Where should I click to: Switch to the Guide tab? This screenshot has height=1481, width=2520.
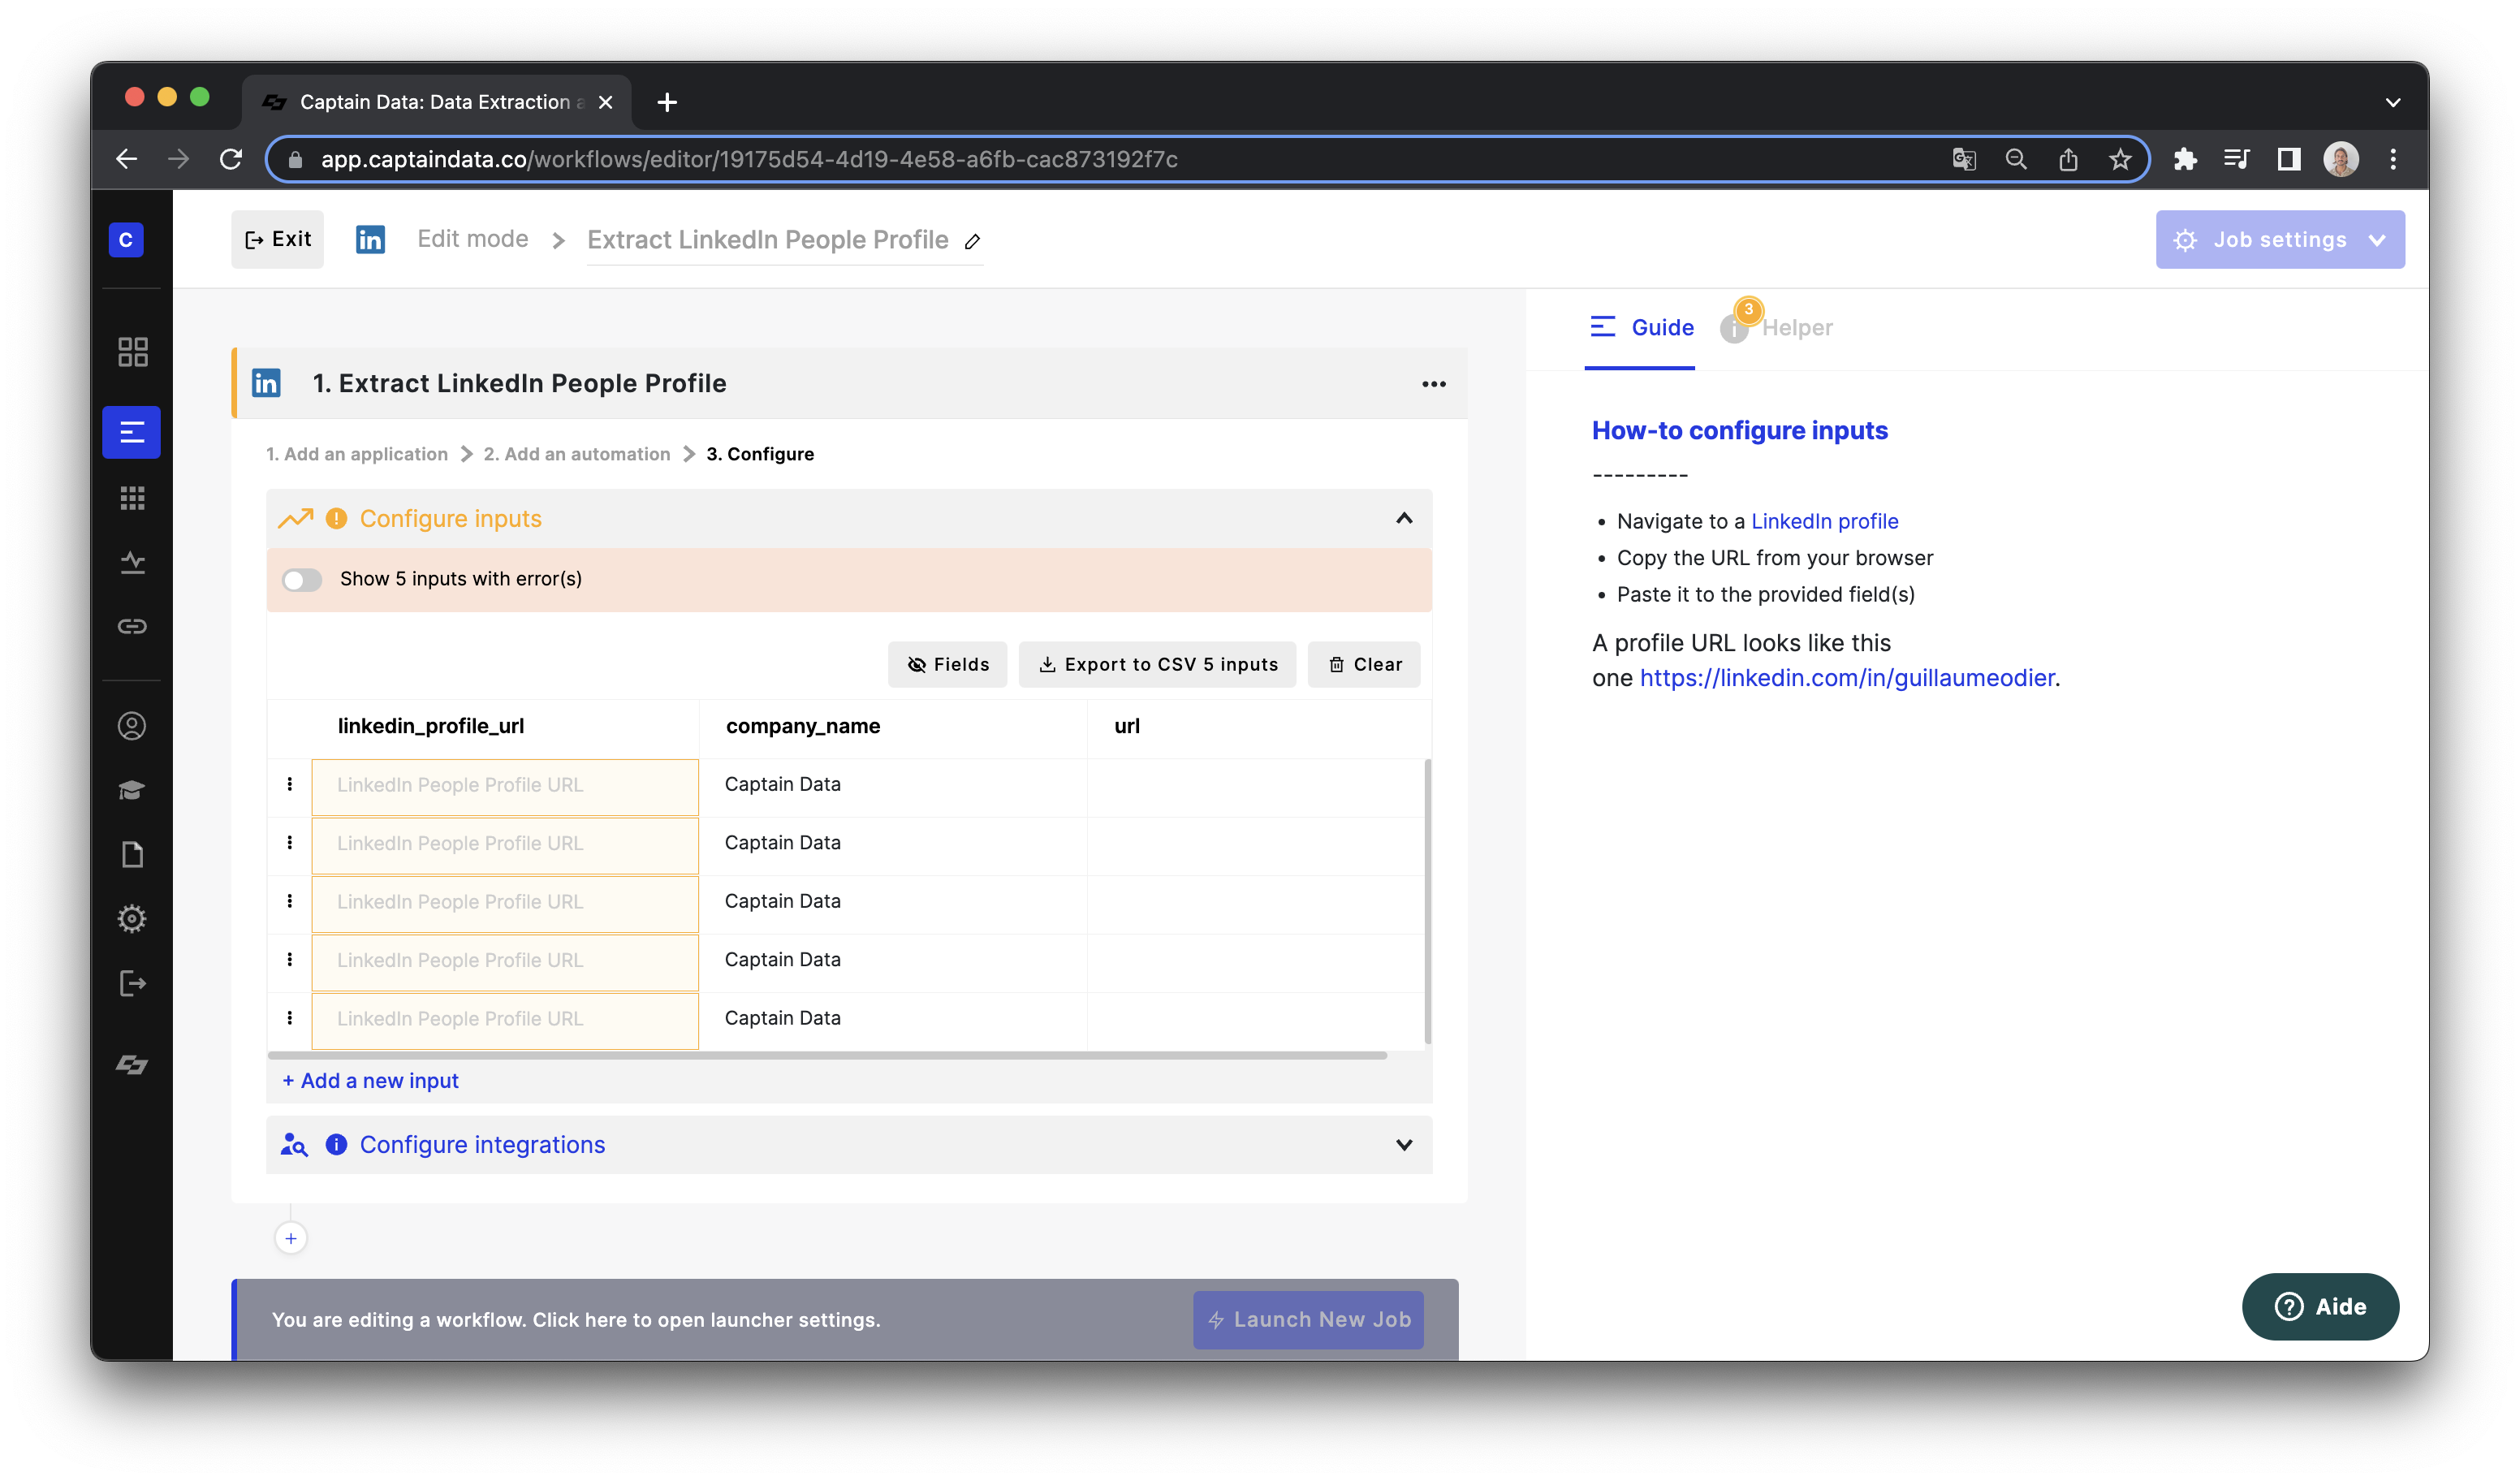(1641, 327)
